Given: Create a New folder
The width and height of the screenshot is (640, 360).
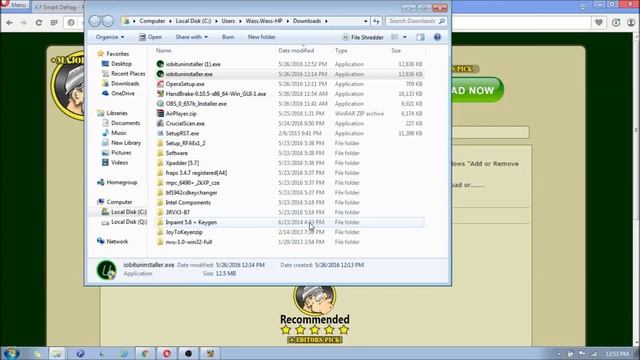Looking at the screenshot, I should tap(262, 37).
